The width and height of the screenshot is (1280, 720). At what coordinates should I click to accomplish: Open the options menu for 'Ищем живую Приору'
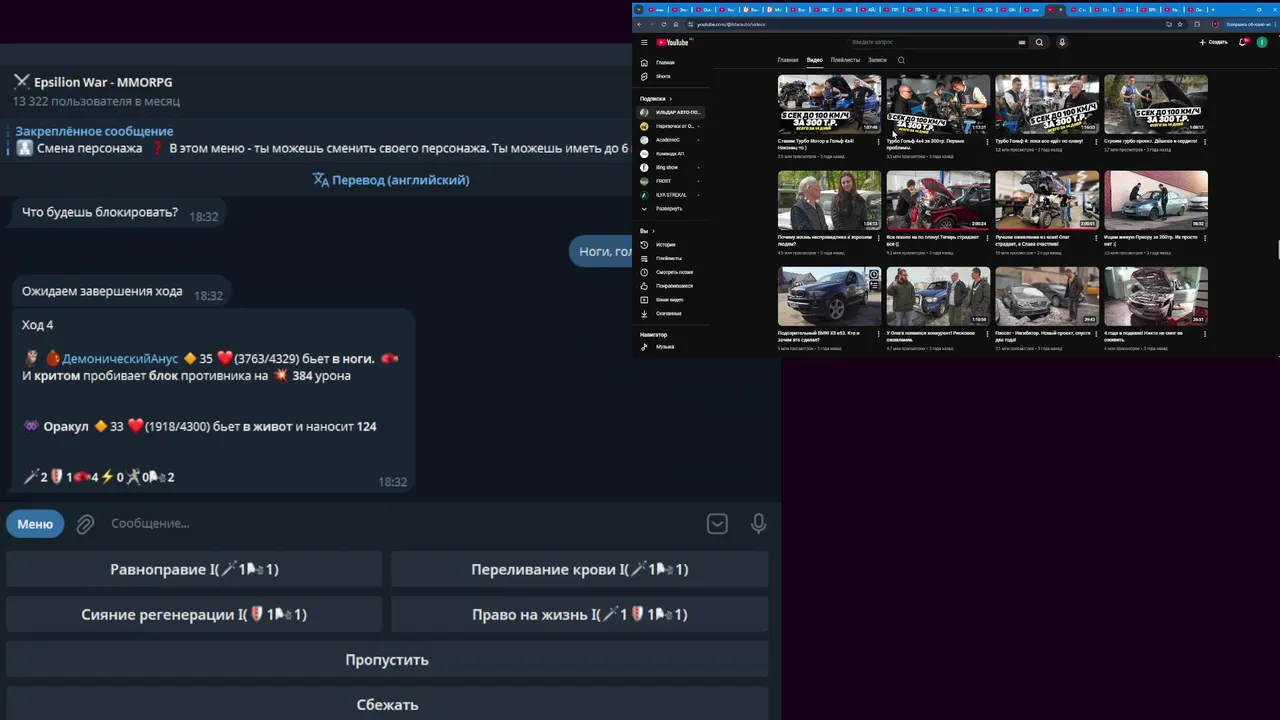point(1204,238)
